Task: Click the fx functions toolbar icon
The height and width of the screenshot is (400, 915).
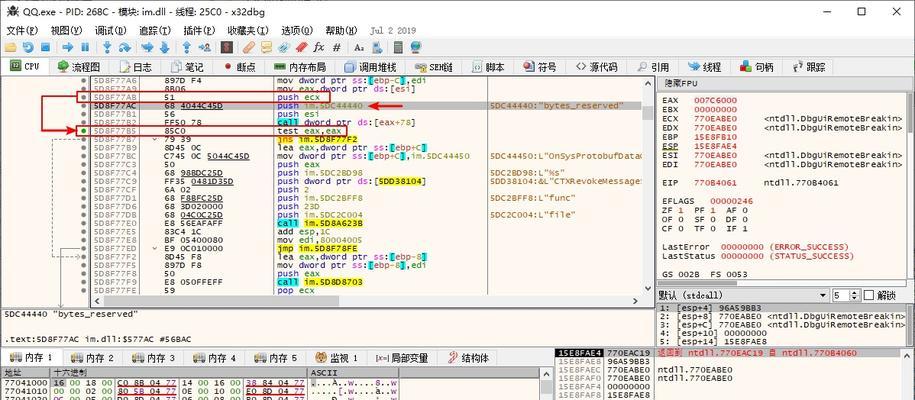Action: [x=319, y=47]
